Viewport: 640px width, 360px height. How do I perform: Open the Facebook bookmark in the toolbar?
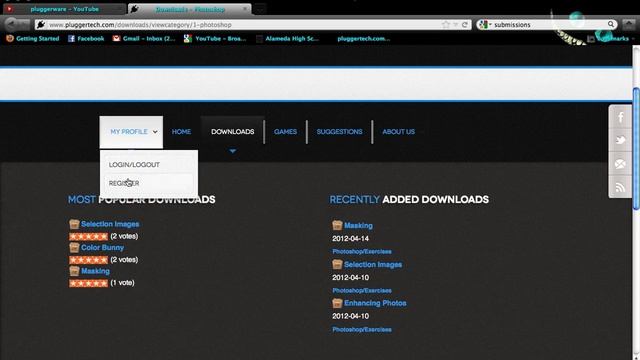point(86,38)
